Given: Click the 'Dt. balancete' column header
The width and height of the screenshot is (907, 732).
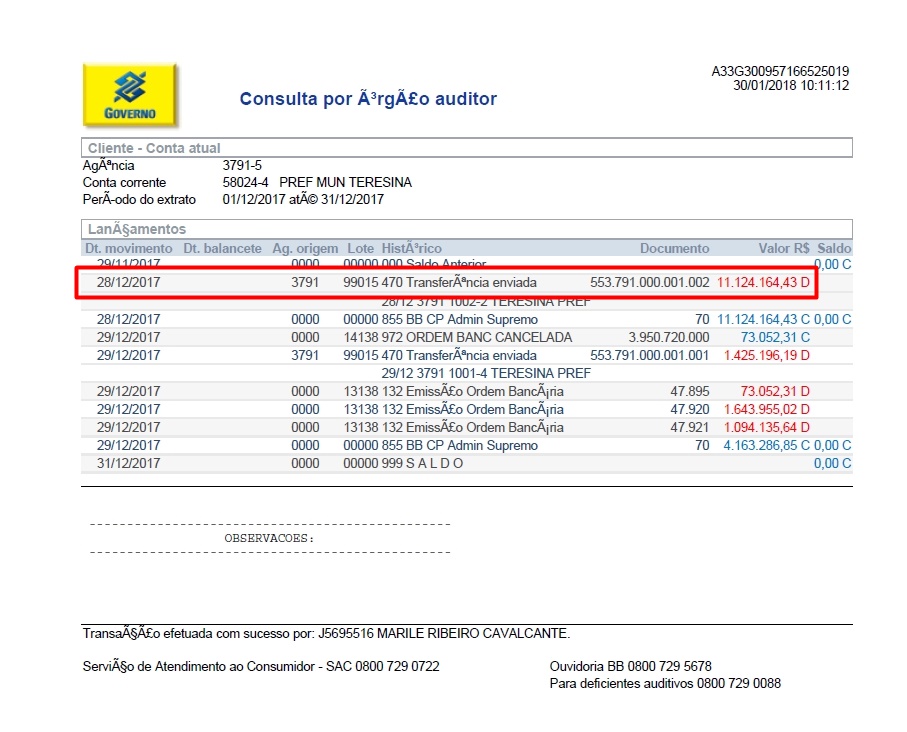Looking at the screenshot, I should pos(222,248).
